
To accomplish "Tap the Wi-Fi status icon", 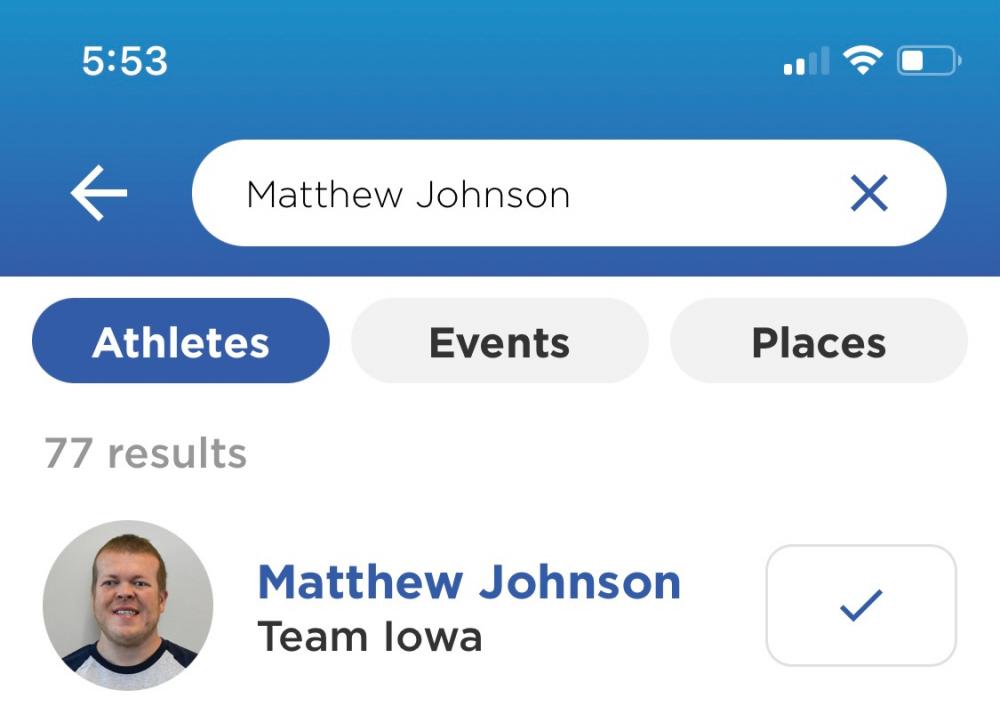I will pyautogui.click(x=862, y=61).
